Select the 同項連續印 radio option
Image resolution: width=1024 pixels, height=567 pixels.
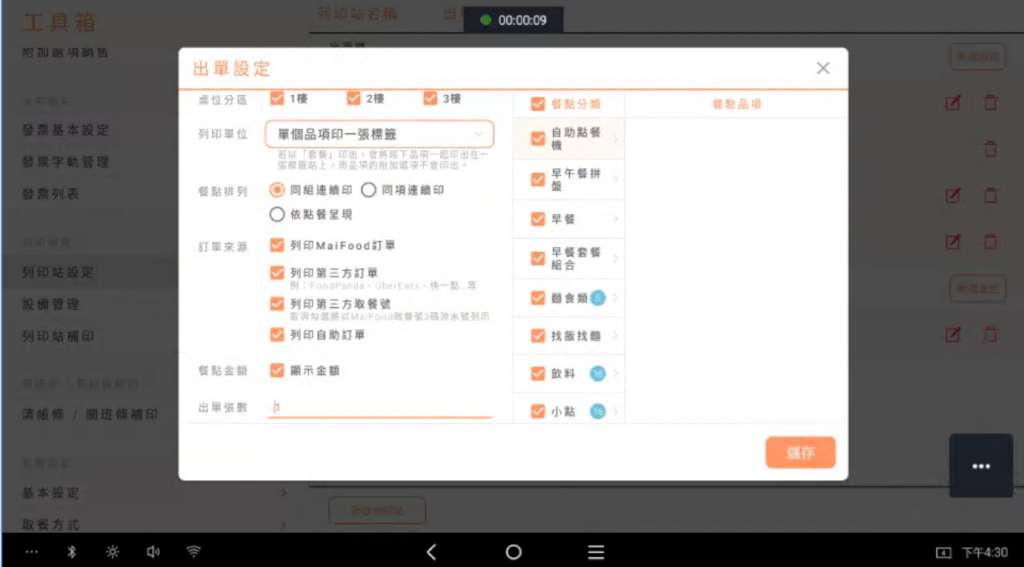tap(368, 189)
